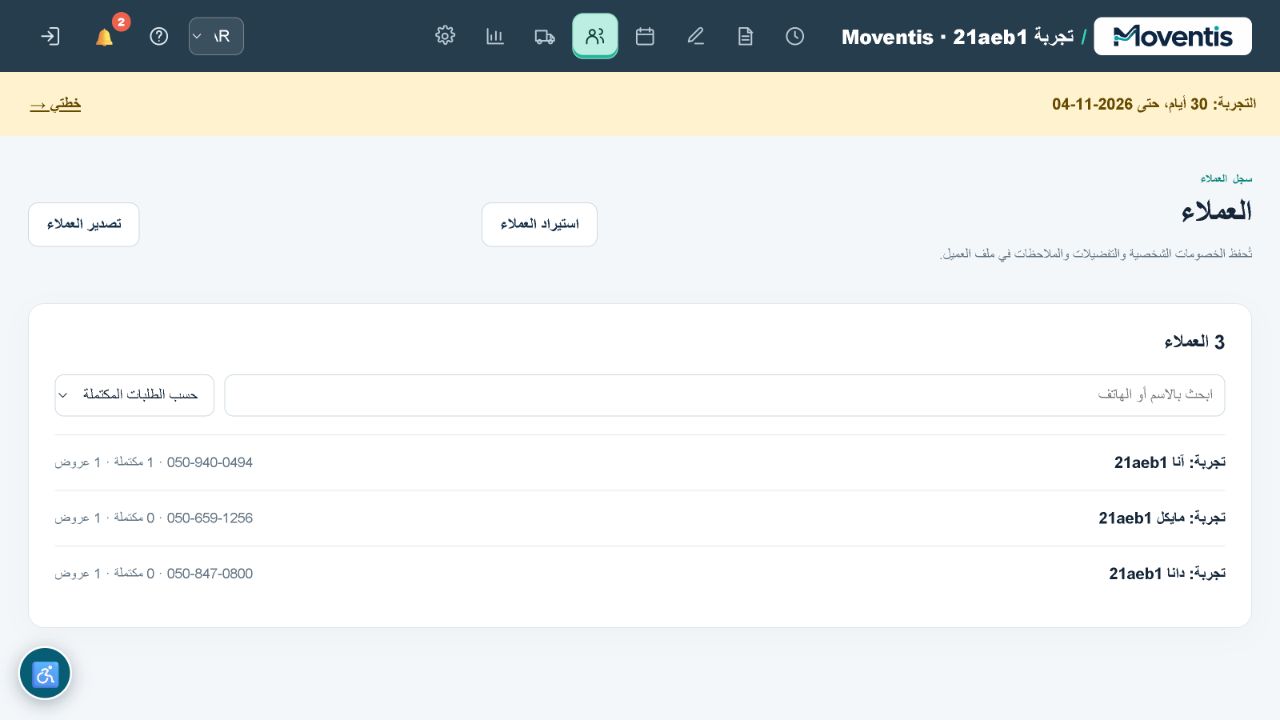The height and width of the screenshot is (720, 1280).
Task: Open help via the question mark icon
Action: point(159,36)
